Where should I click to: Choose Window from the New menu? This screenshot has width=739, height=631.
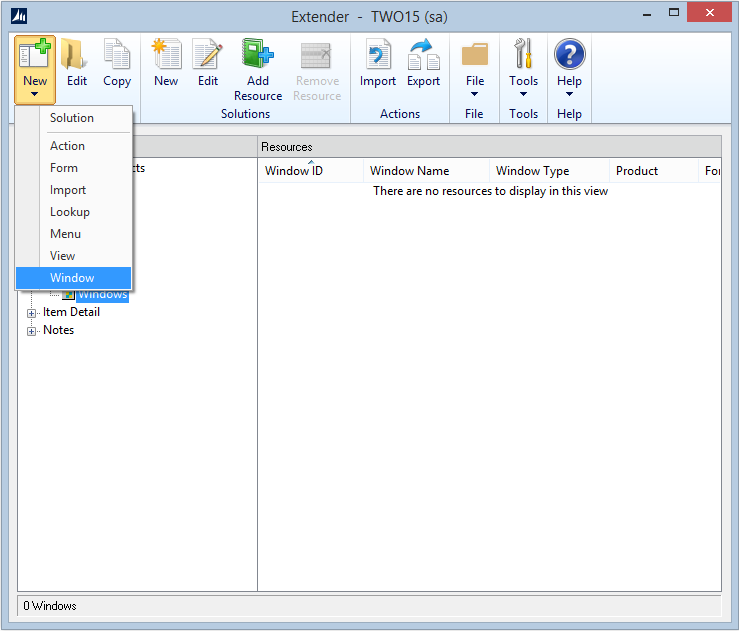73,278
